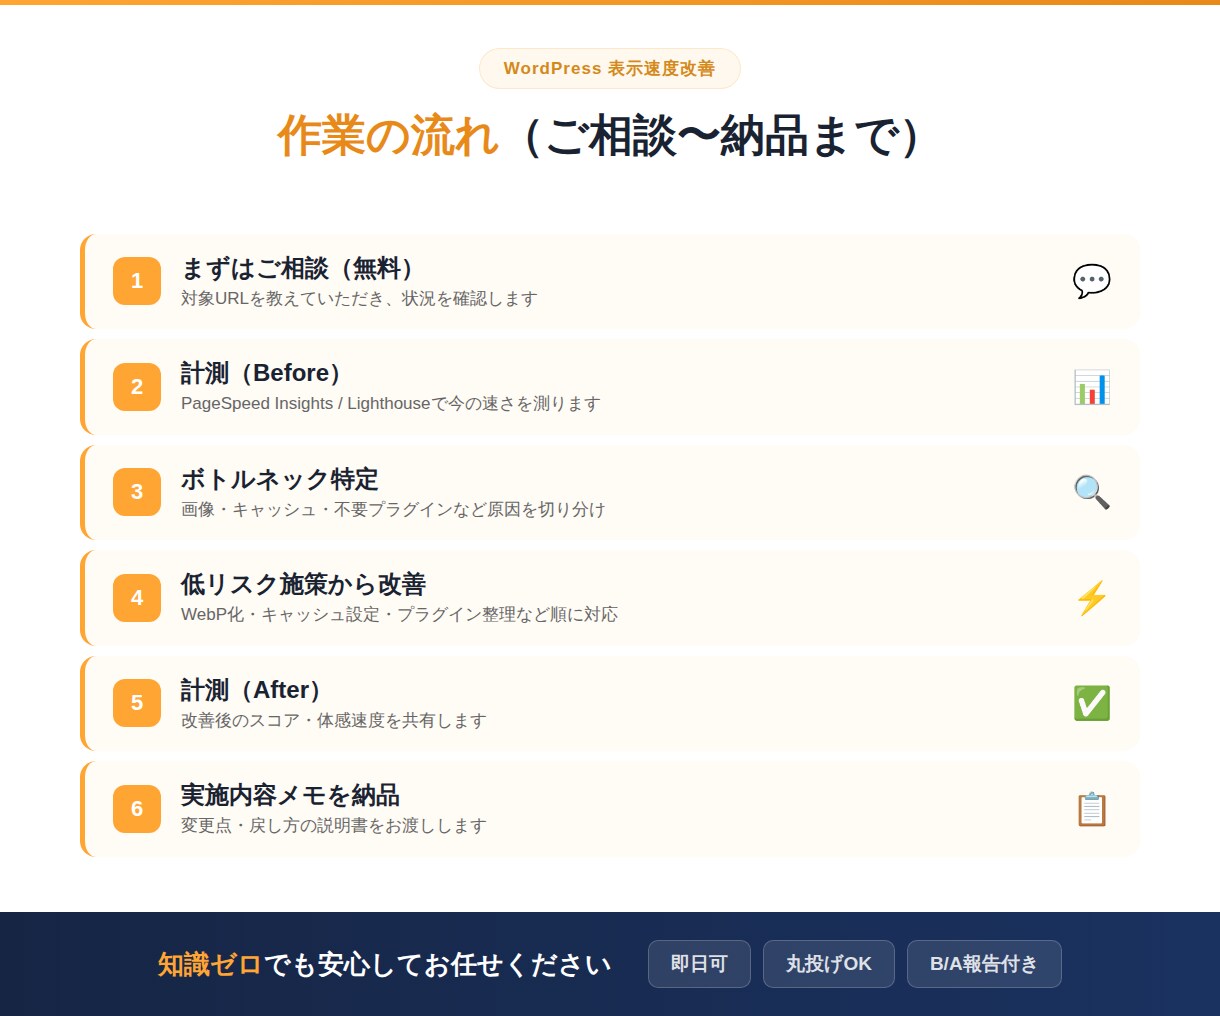Screen dimensions: 1220x1016
Task: Click the lightning bolt icon beside 低リスク施策から改善
Action: (x=1091, y=598)
